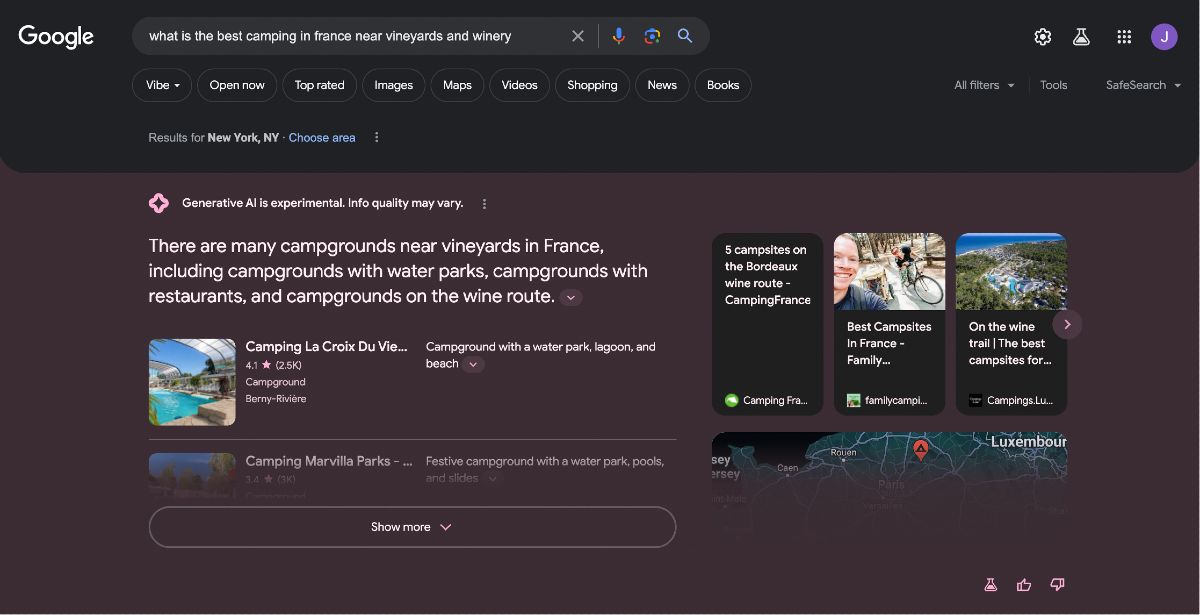
Task: Start voice search with the microphone icon
Action: 619,36
